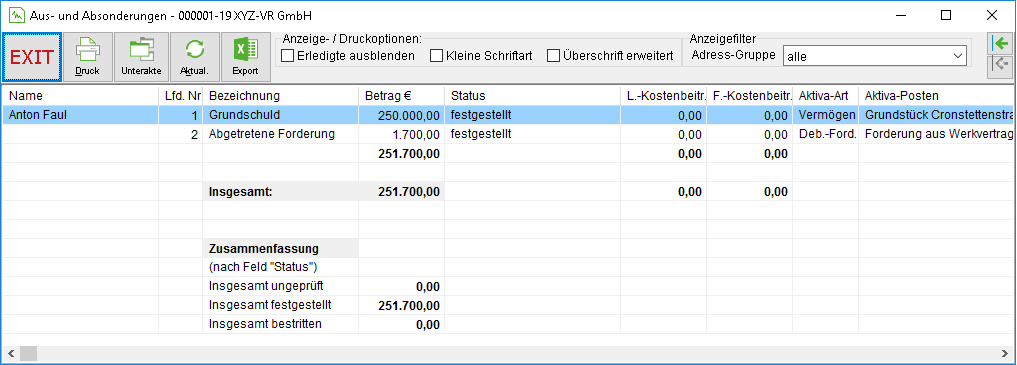1017x365 pixels.
Task: Click the Vermögen Aktiva-Art cell
Action: 826,115
